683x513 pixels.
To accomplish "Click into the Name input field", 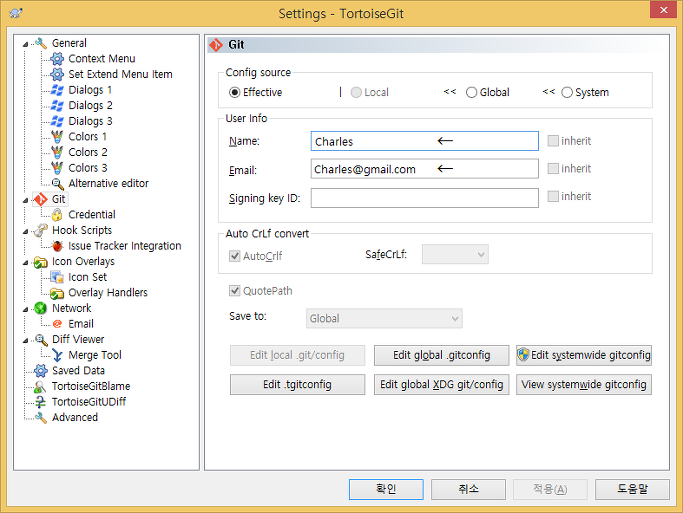I will tap(425, 141).
